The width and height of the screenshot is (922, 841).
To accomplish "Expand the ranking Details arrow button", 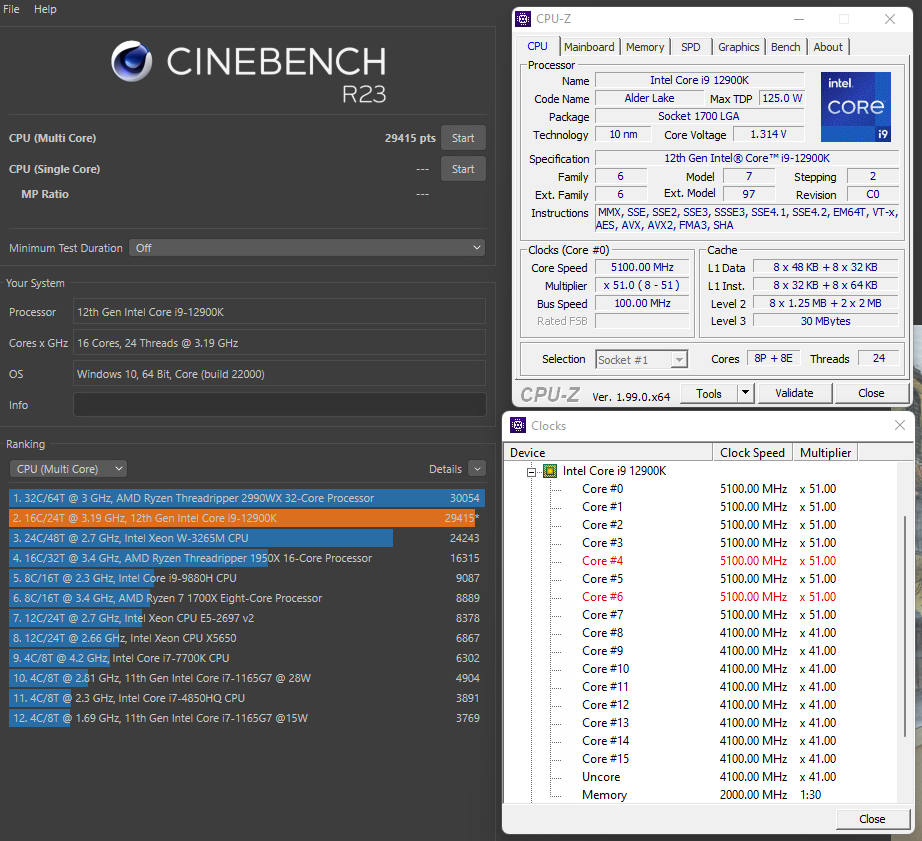I will point(477,469).
